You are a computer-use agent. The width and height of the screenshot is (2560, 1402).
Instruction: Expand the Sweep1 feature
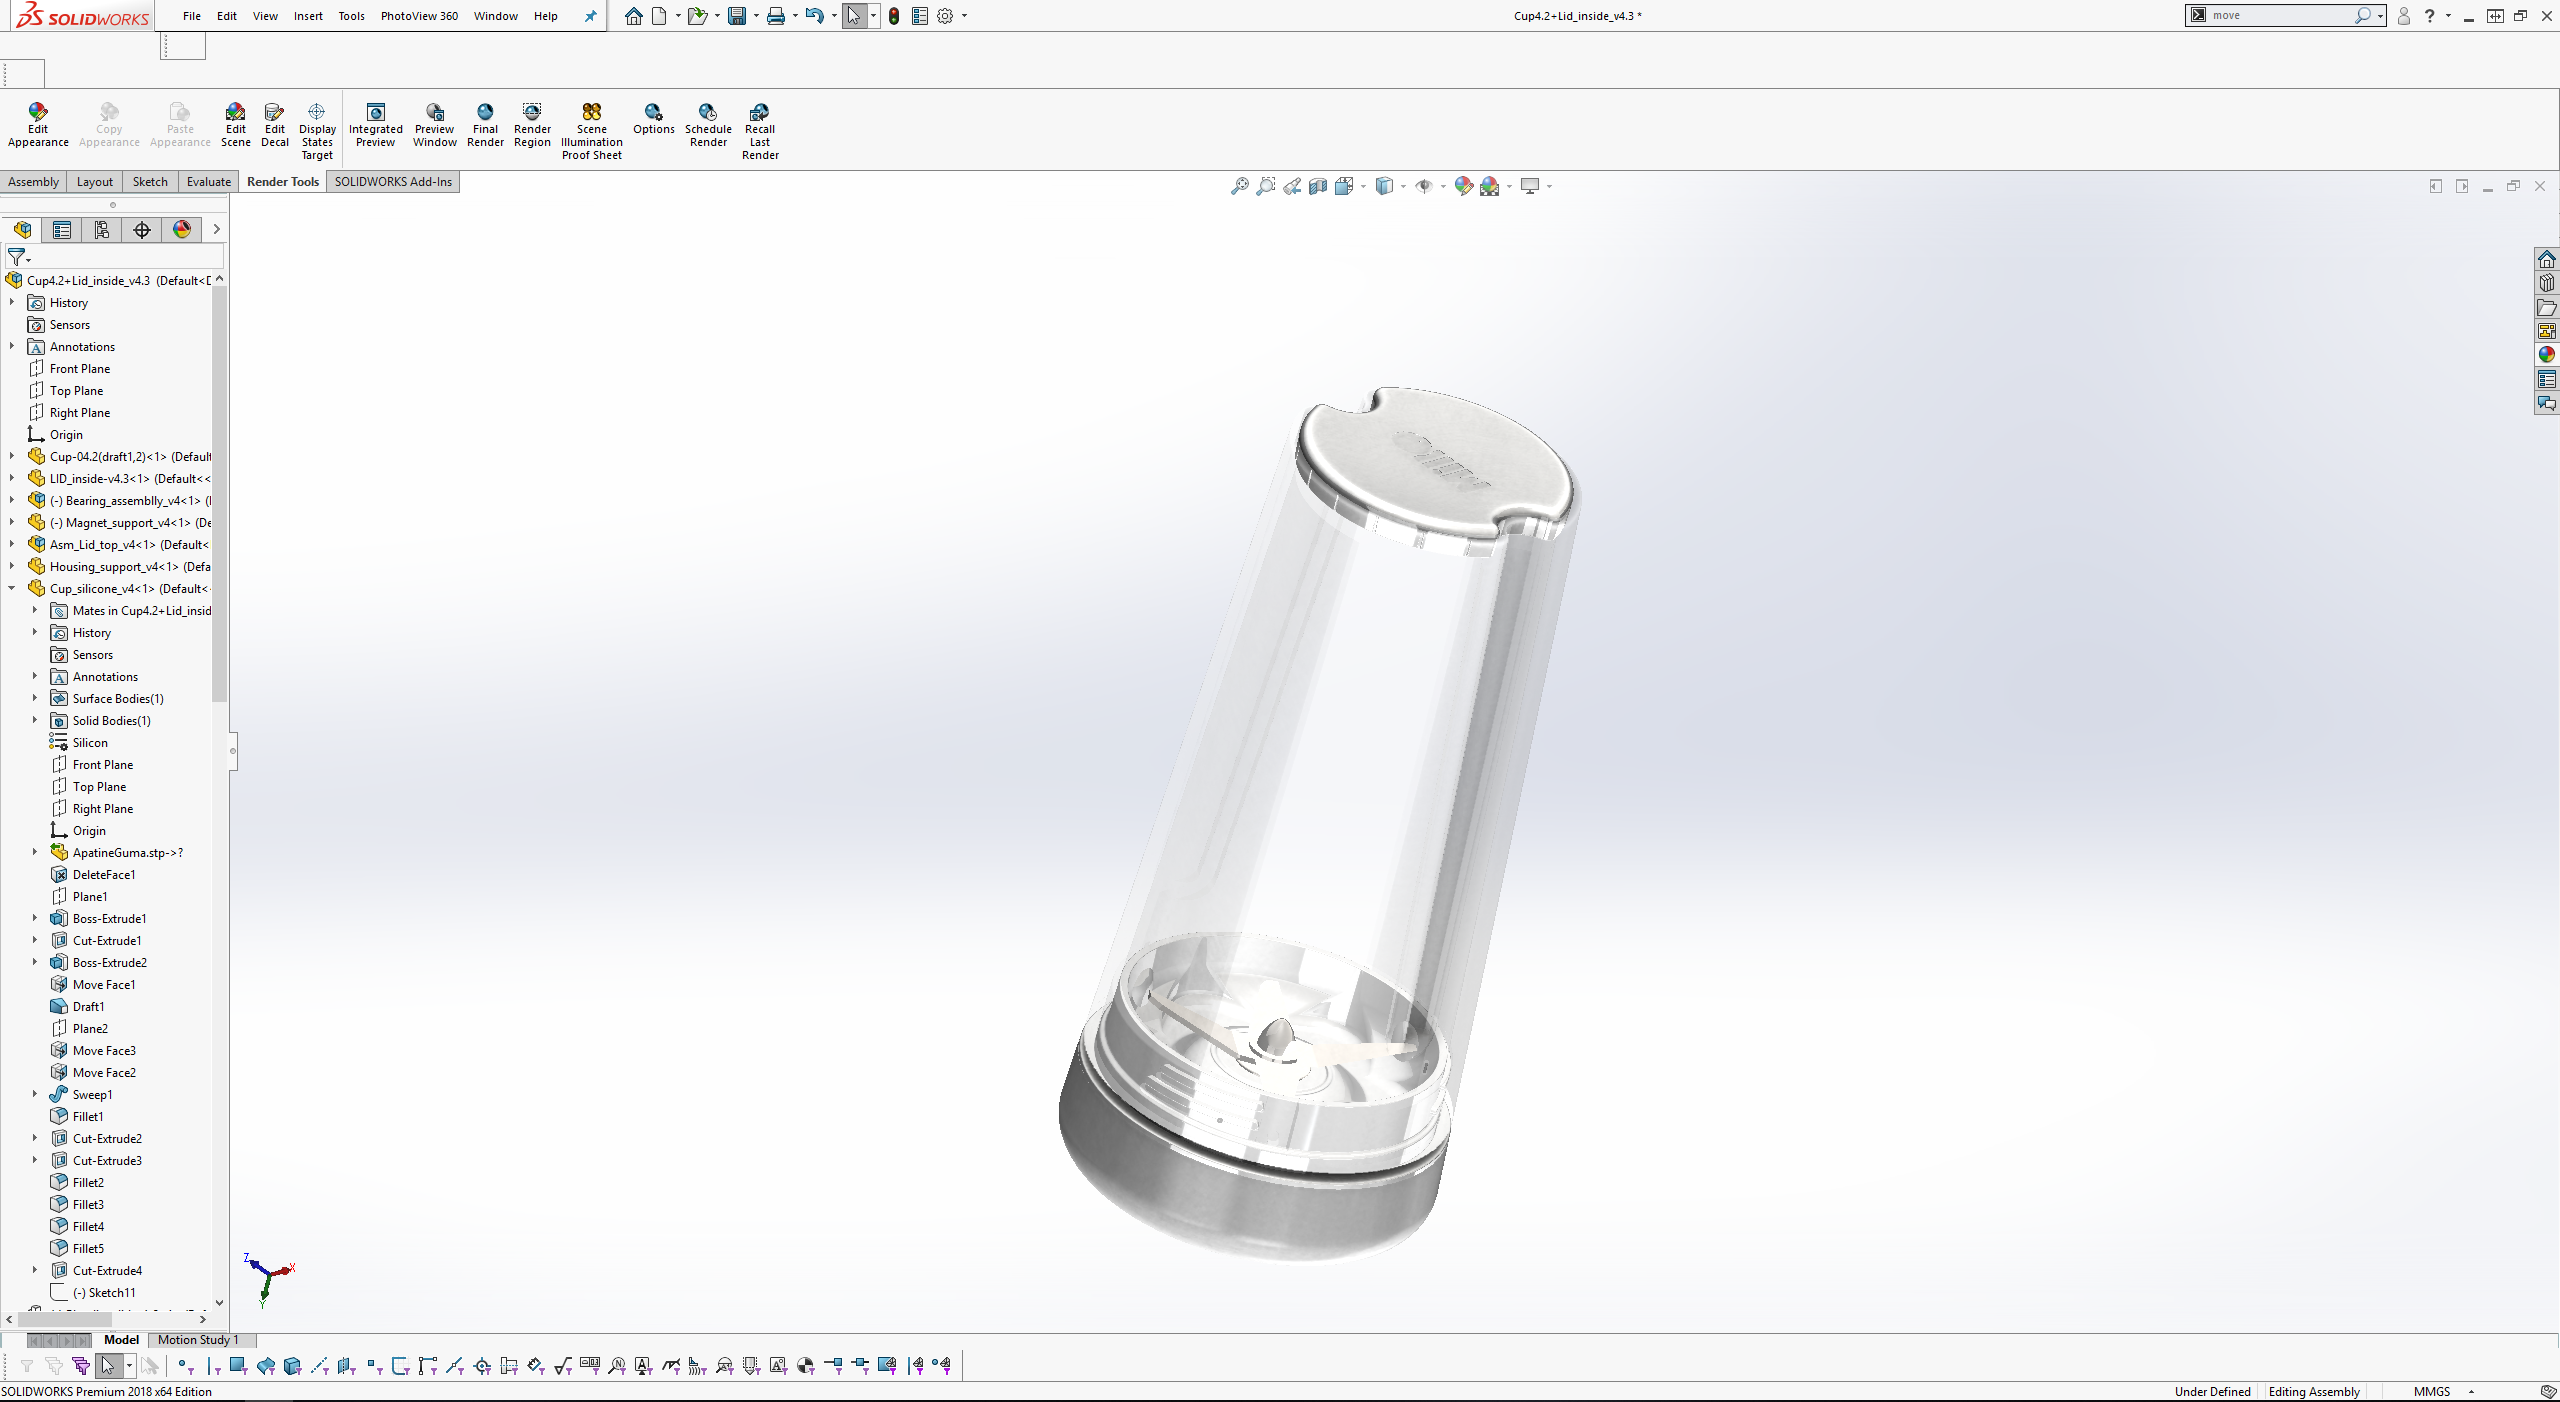coord(35,1094)
